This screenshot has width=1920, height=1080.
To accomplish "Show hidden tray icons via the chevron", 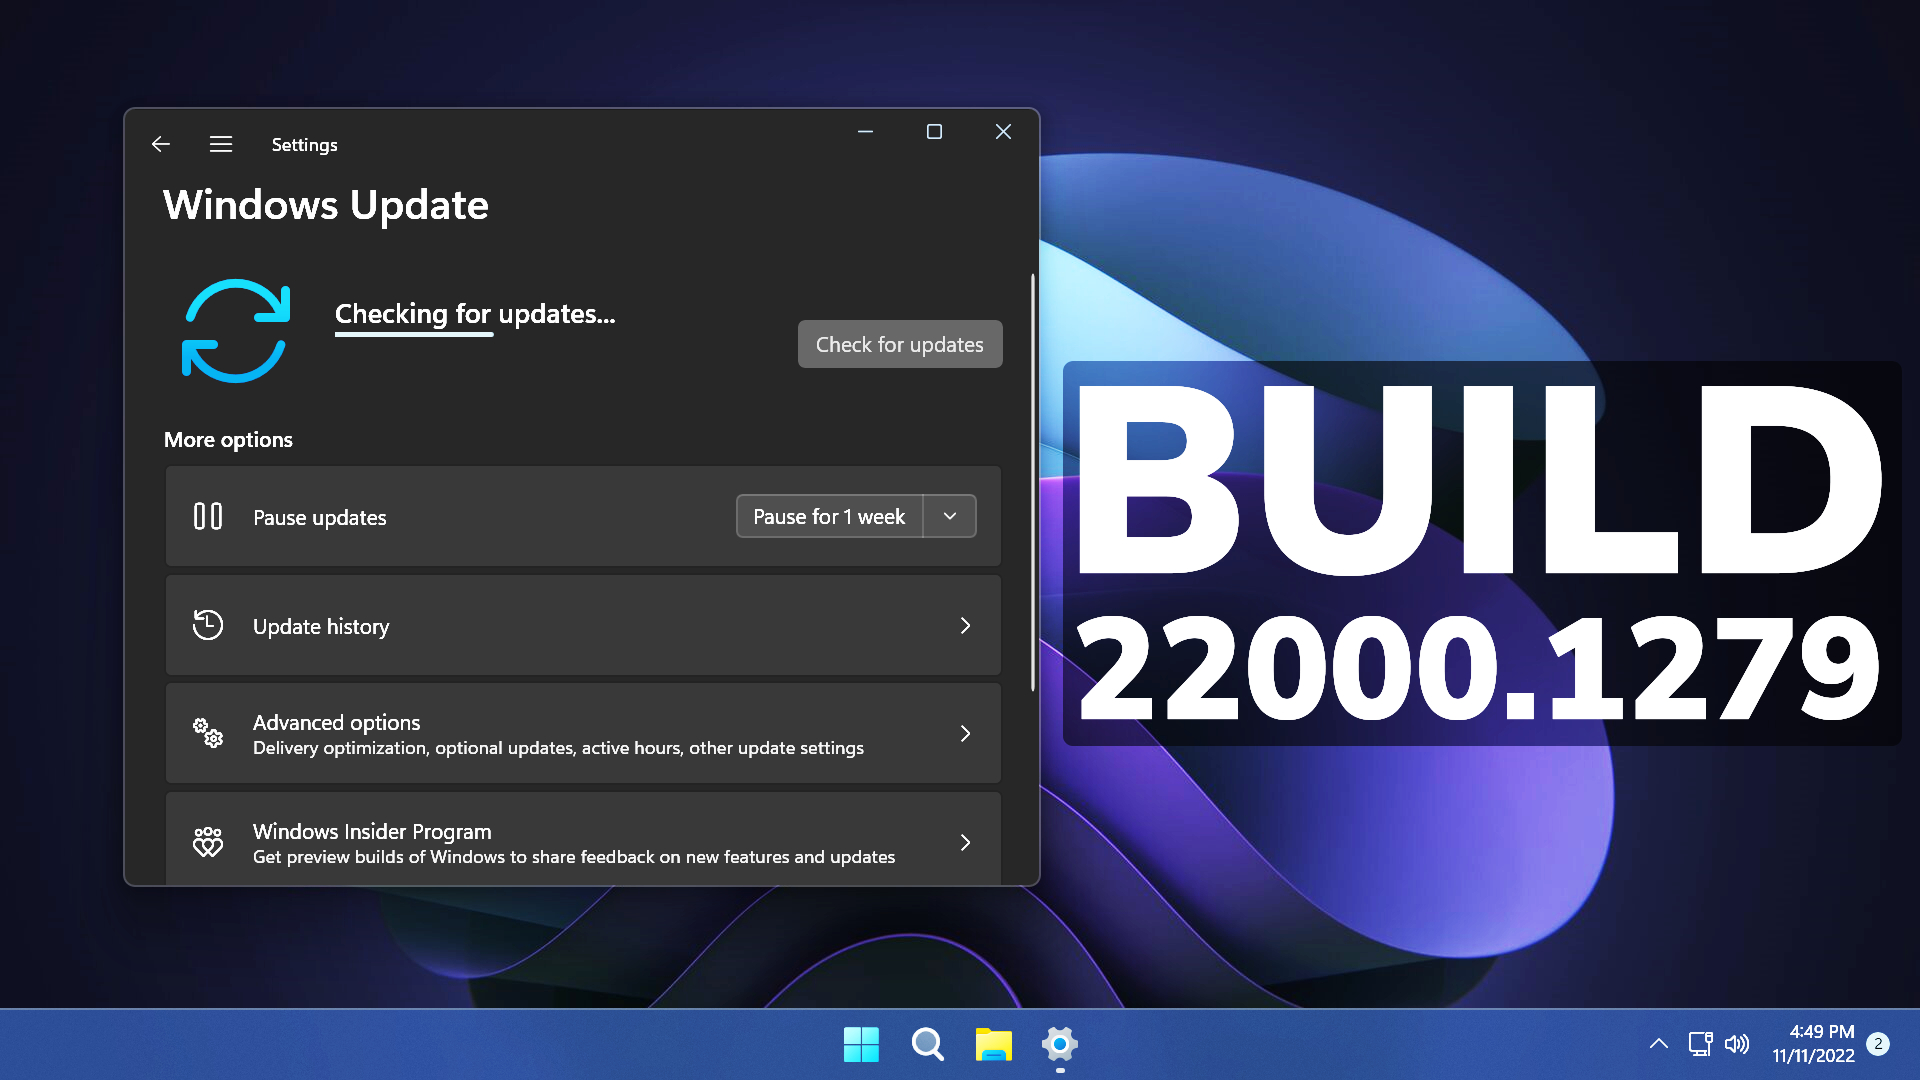I will coord(1658,1044).
